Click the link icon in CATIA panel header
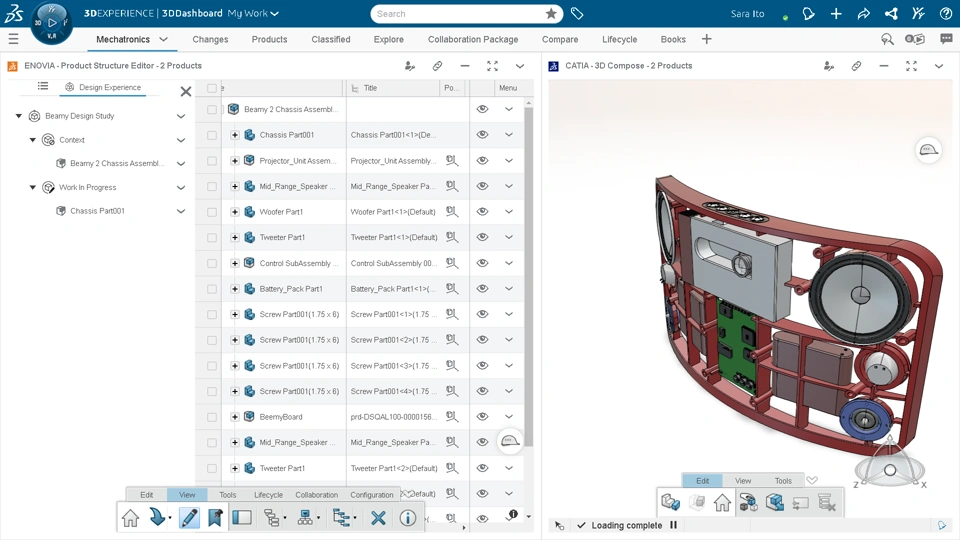 (856, 66)
